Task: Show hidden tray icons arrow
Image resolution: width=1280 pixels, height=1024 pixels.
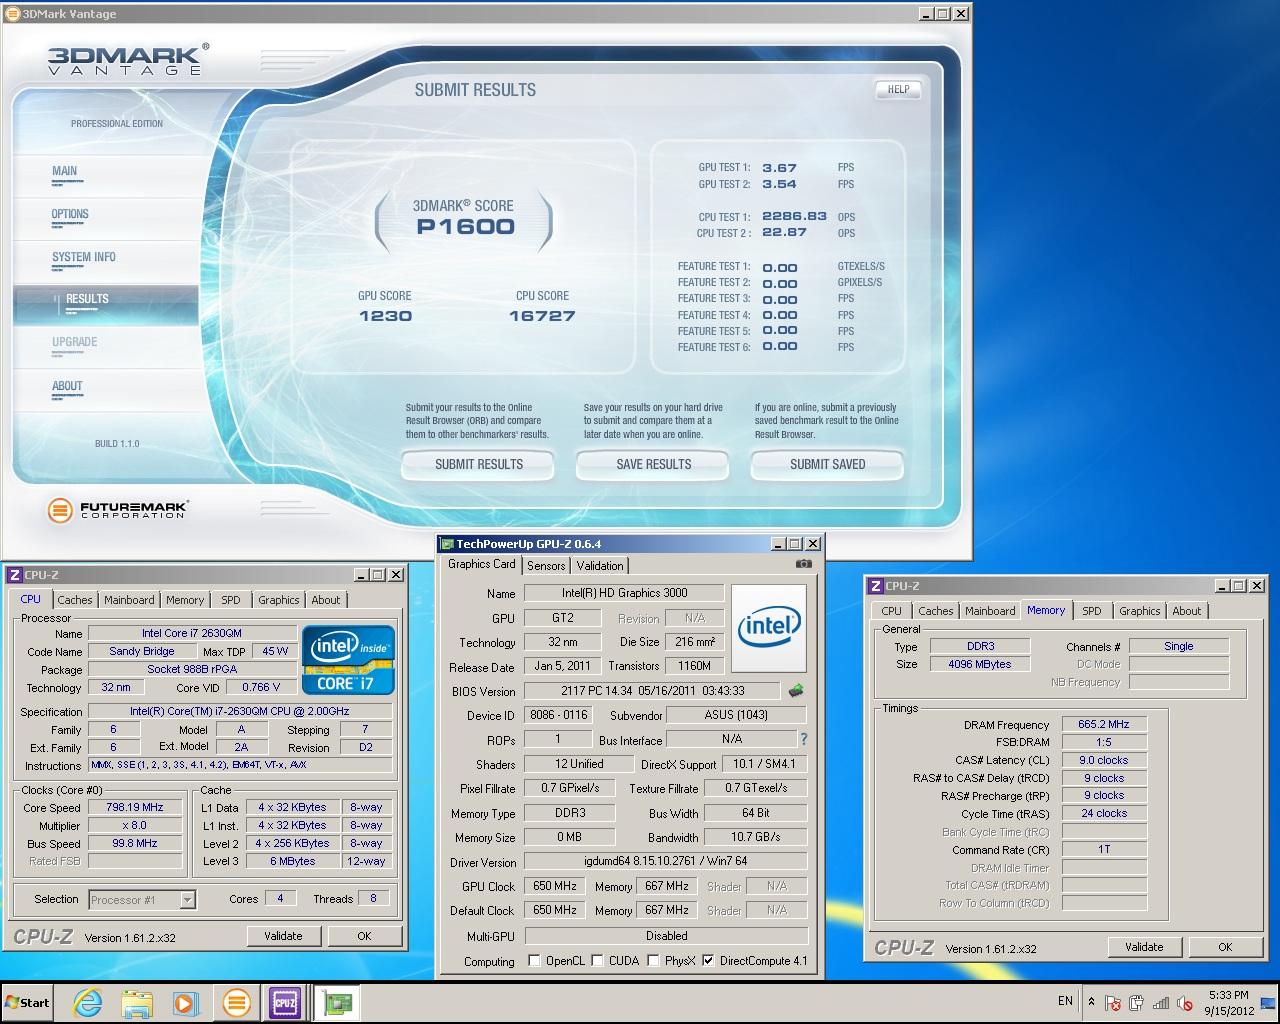Action: [x=1091, y=1001]
